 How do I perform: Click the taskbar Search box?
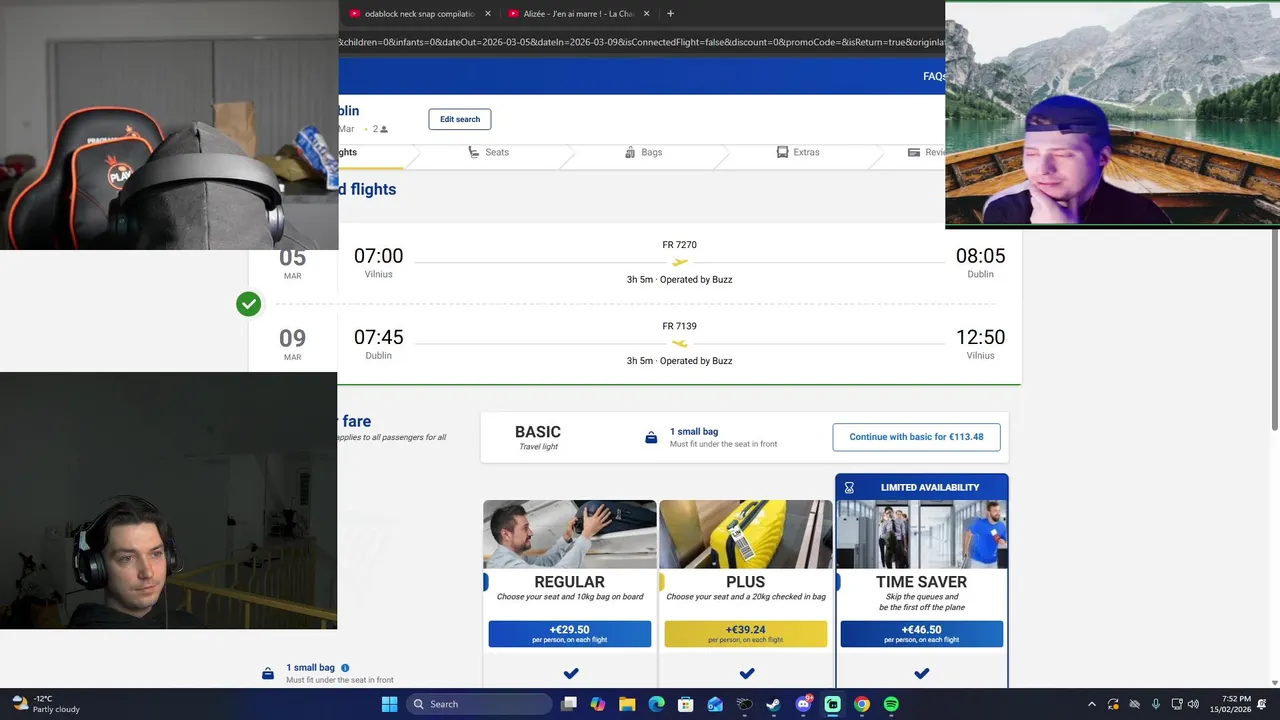pyautogui.click(x=480, y=704)
